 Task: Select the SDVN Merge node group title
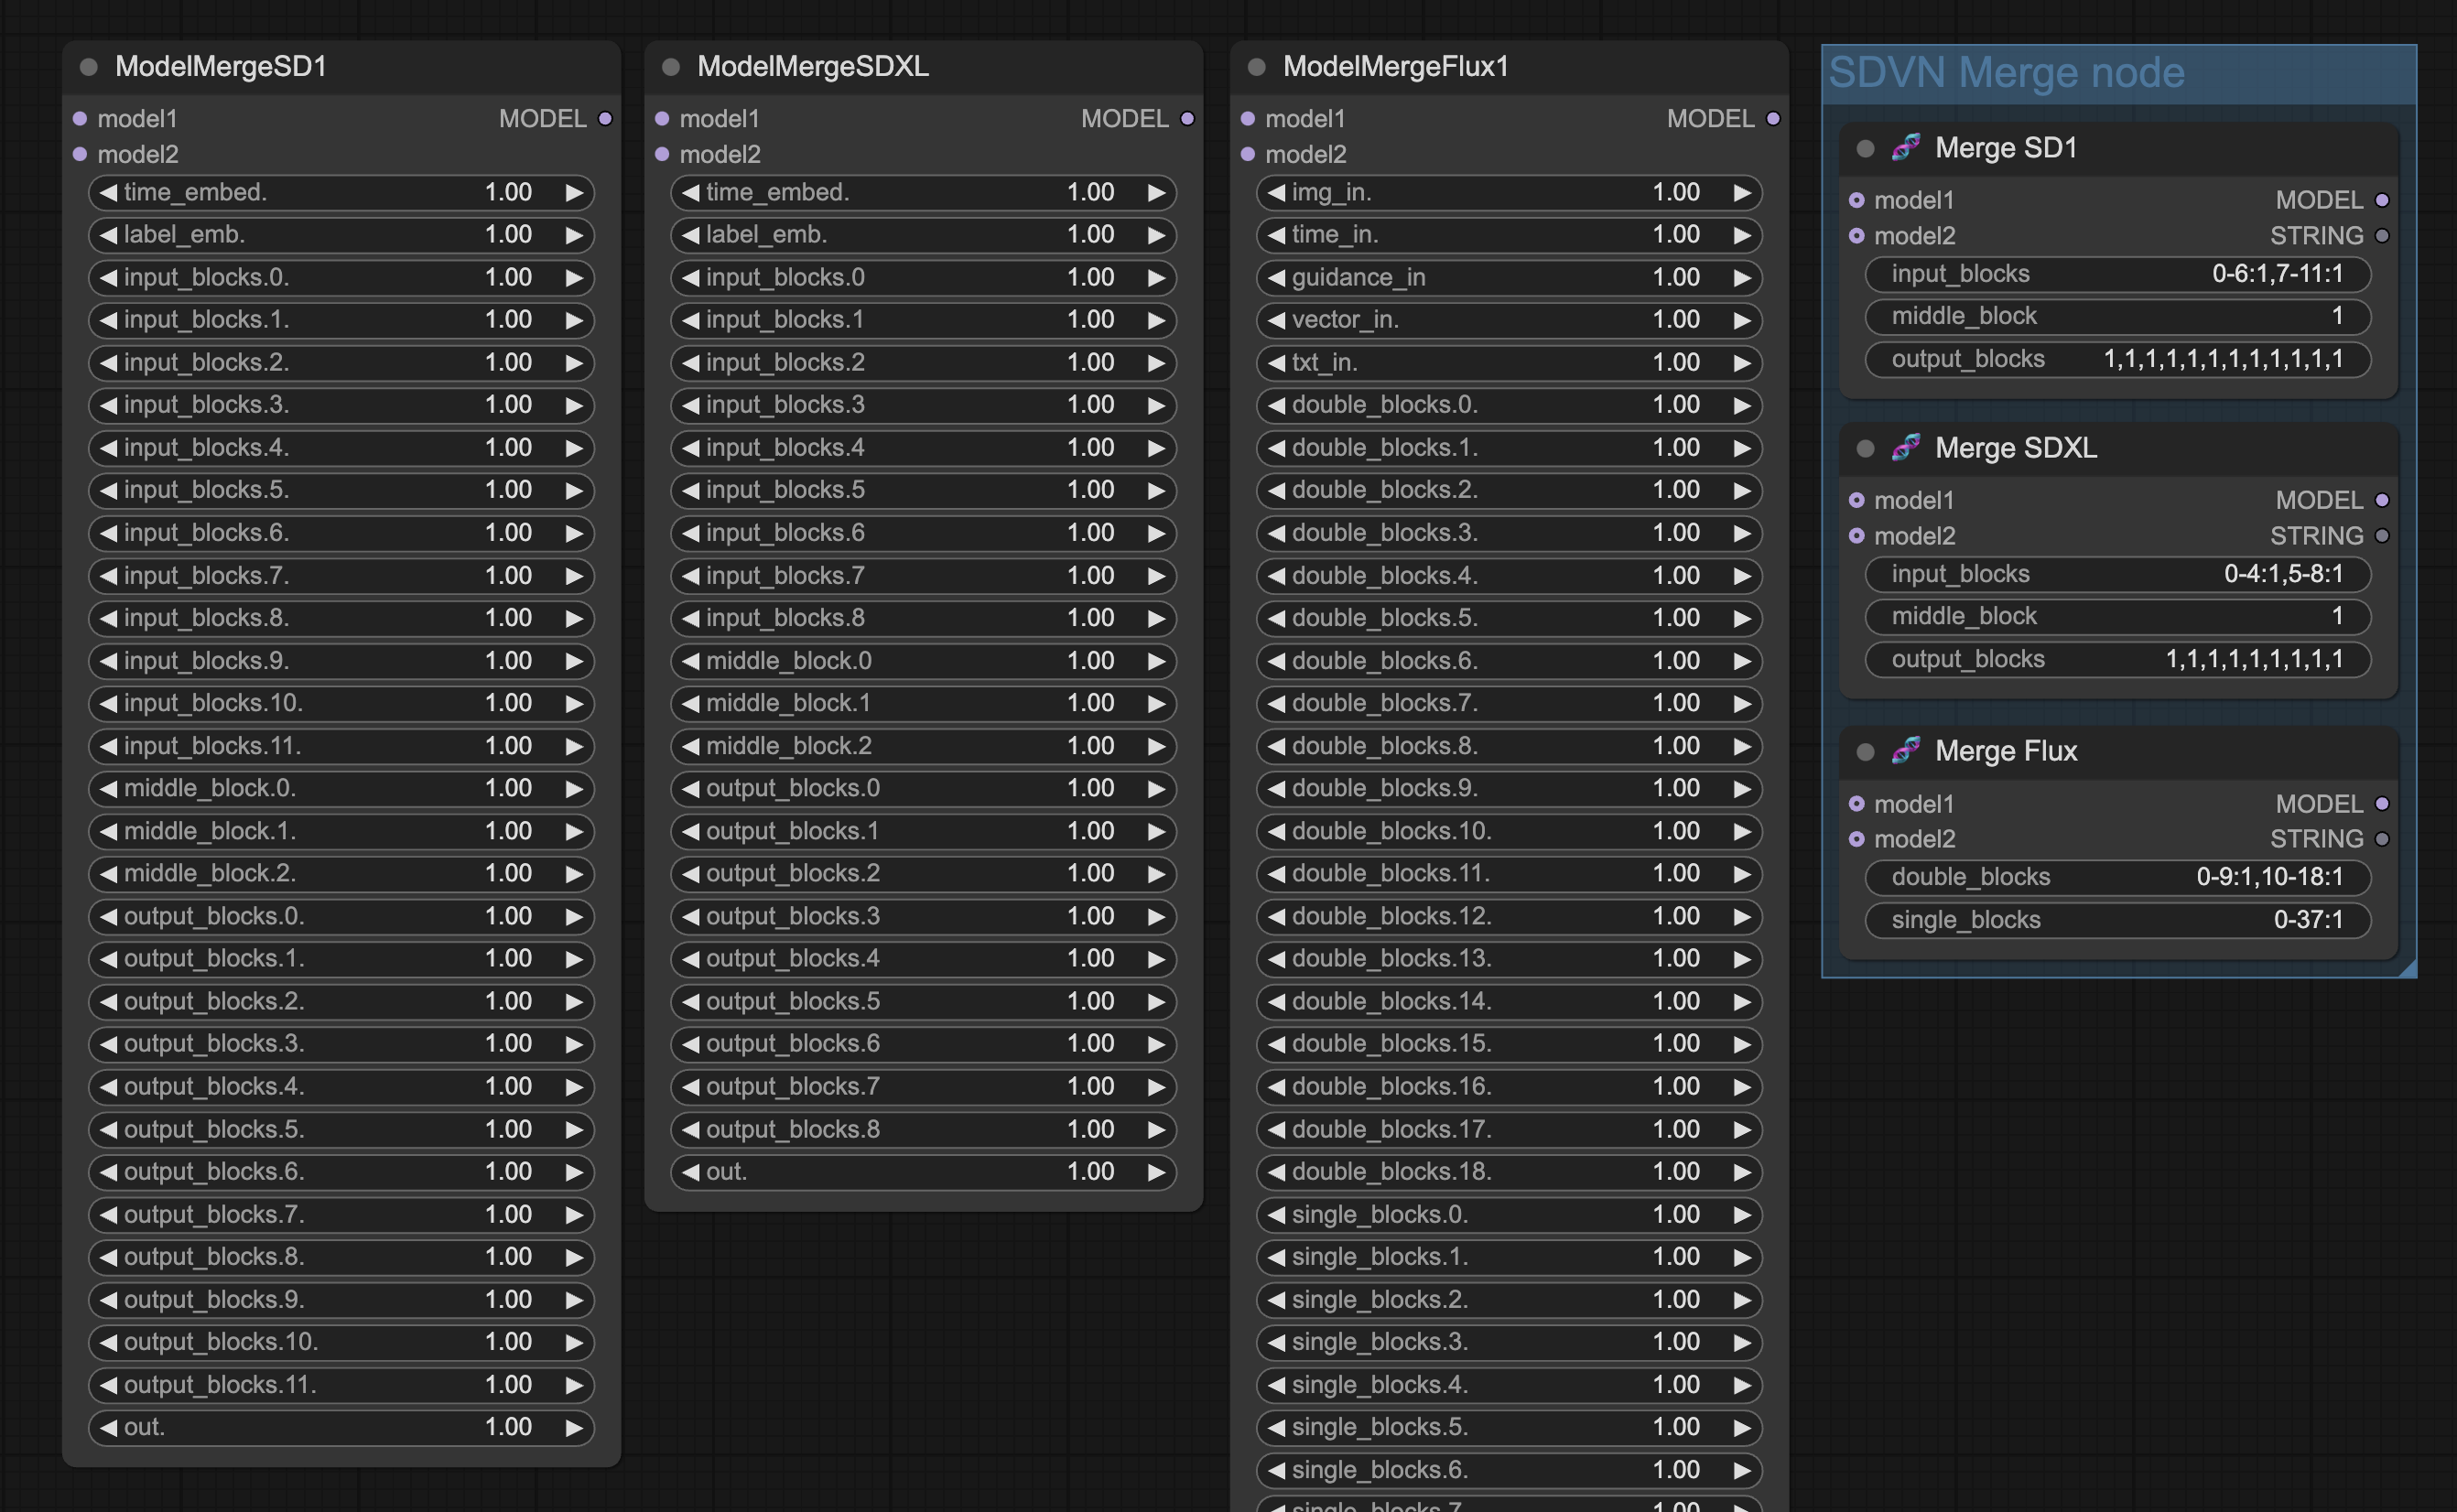[2005, 73]
